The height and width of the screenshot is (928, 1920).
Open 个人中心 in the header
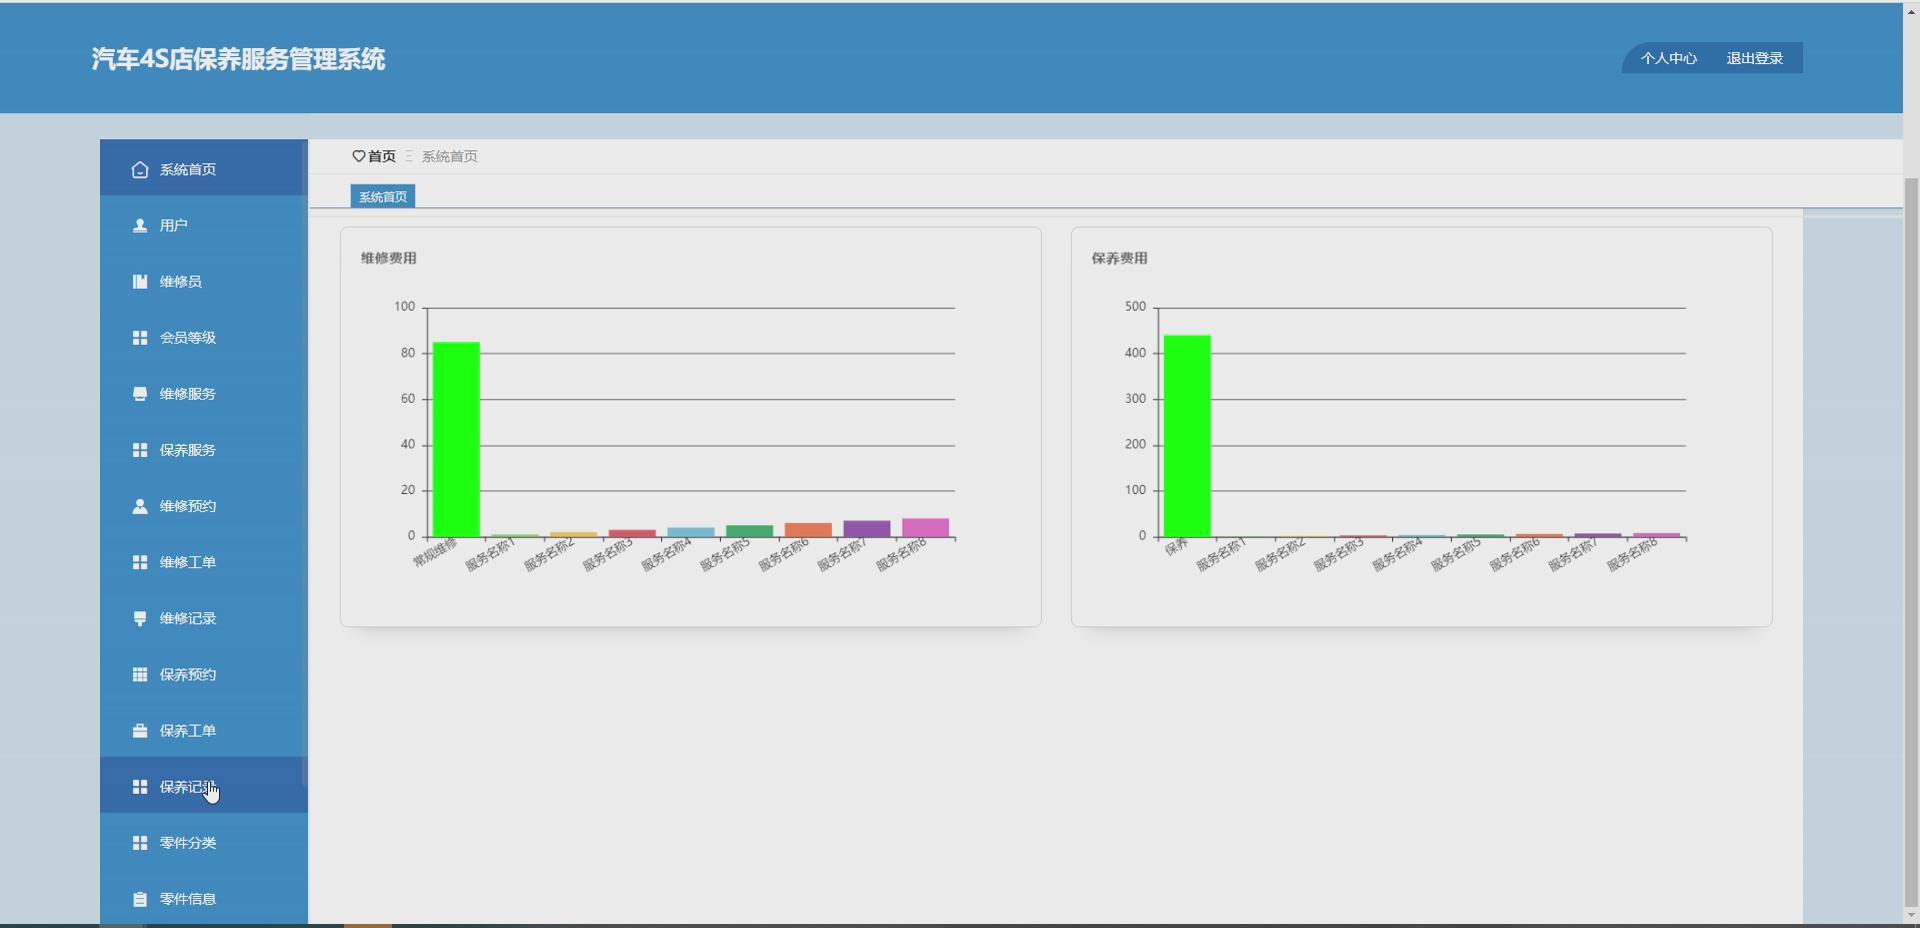pyautogui.click(x=1668, y=58)
